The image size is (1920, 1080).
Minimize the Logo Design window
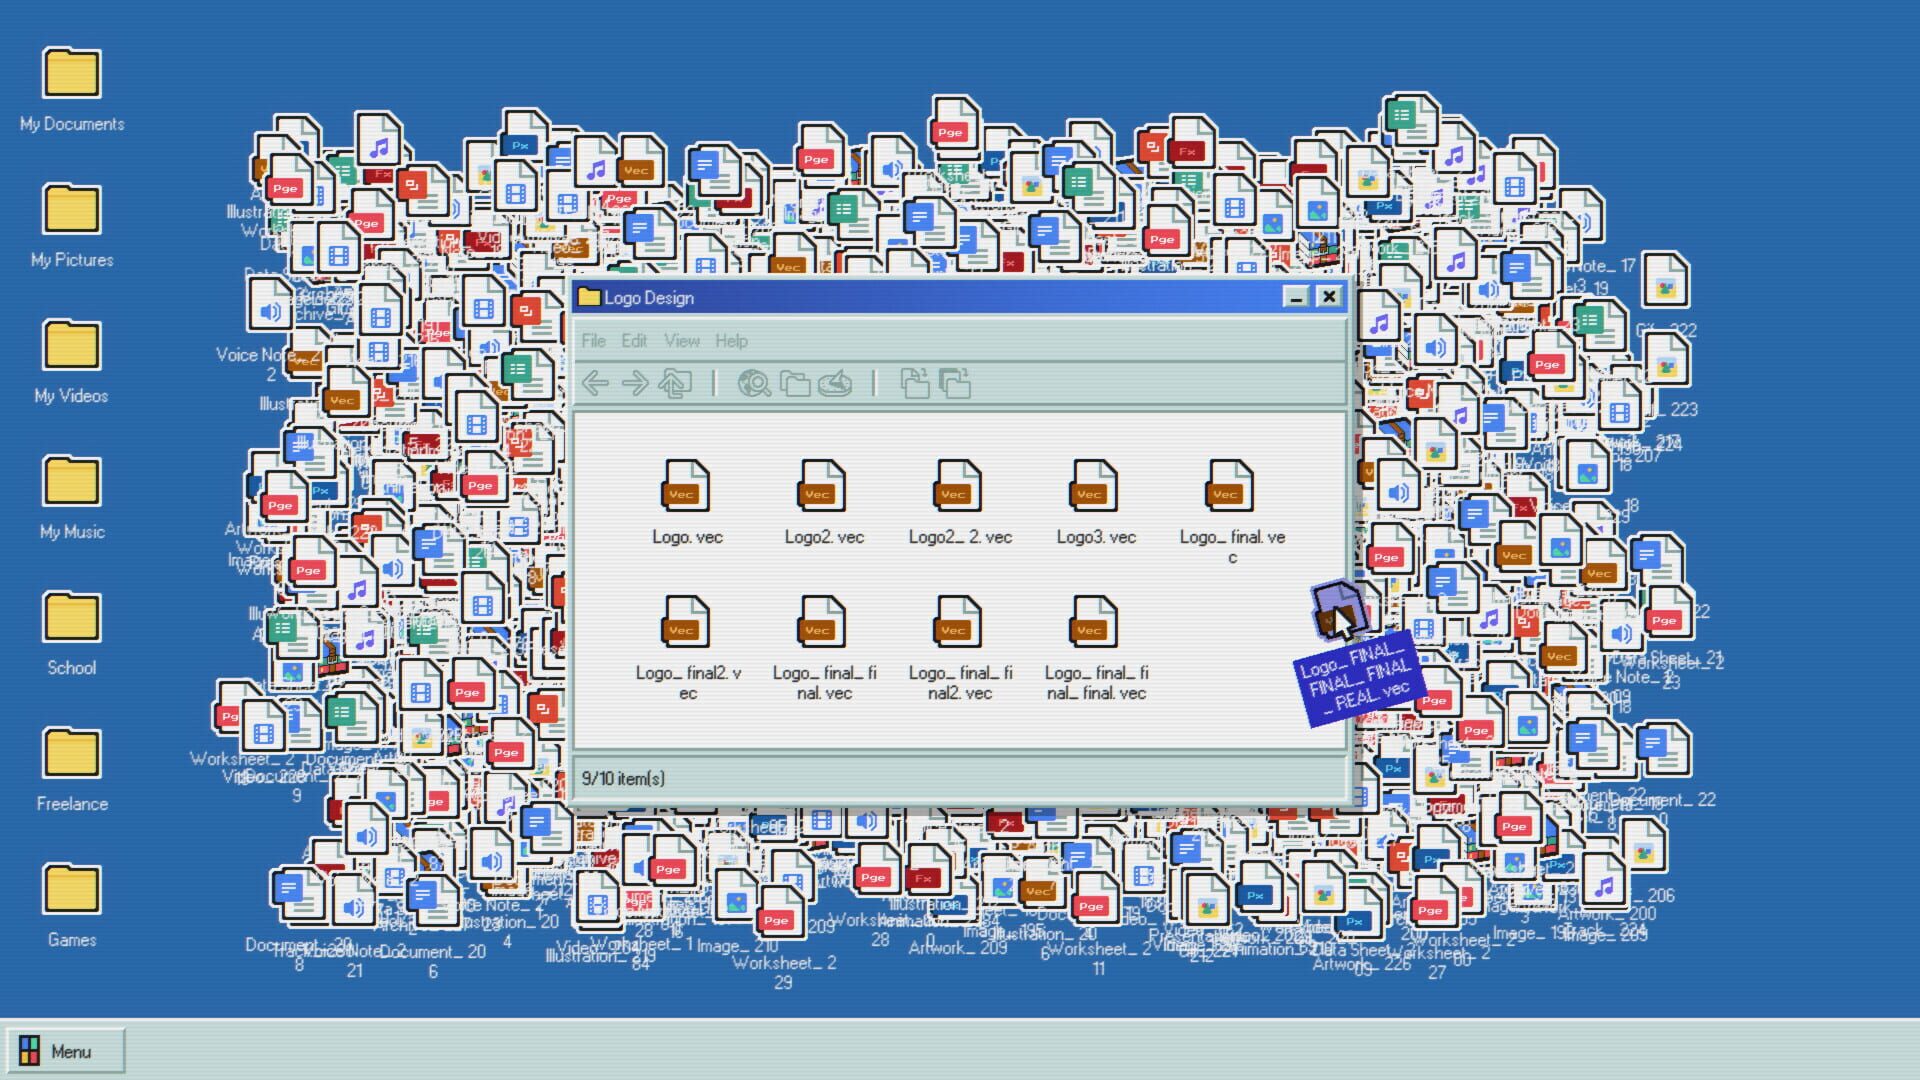(1296, 297)
